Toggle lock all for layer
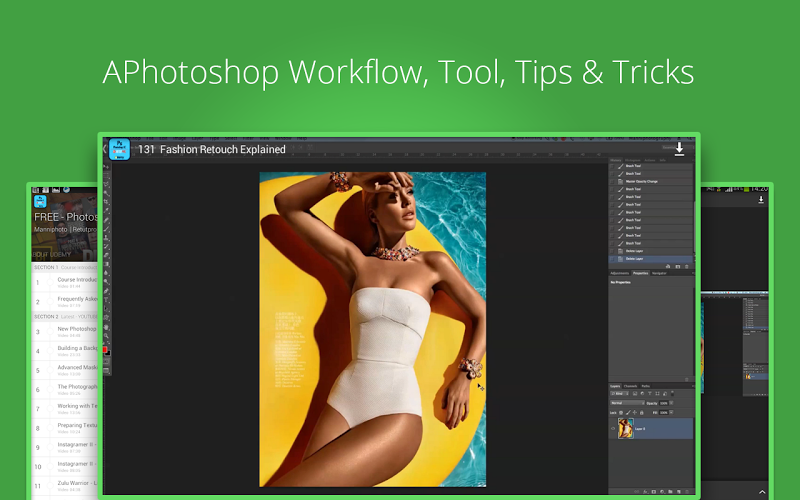The image size is (800, 500). (x=641, y=413)
